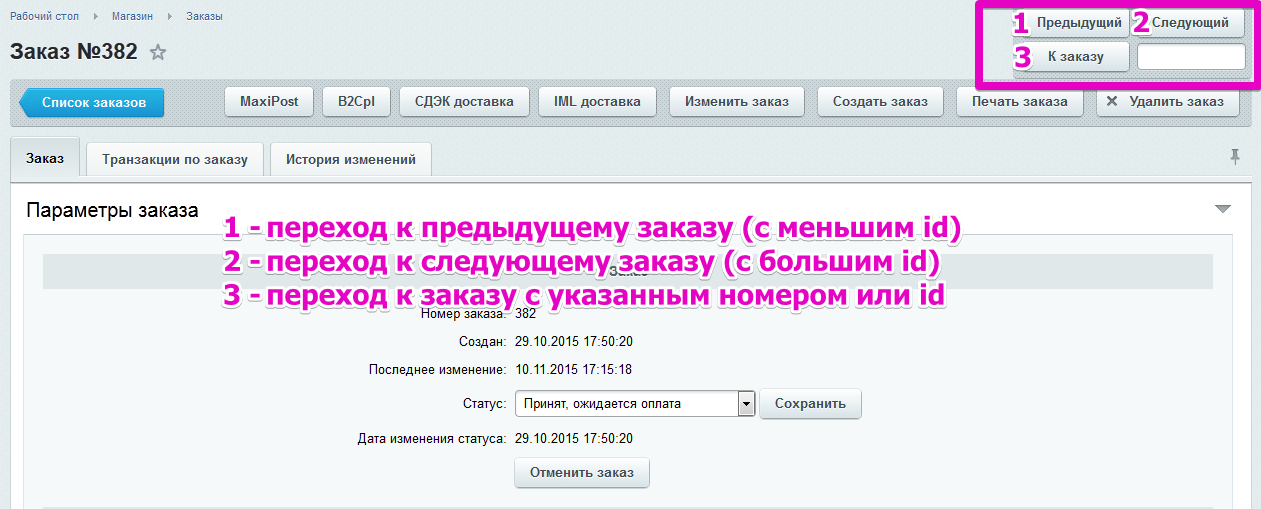
Task: Select IML доставка button
Action: 597,101
